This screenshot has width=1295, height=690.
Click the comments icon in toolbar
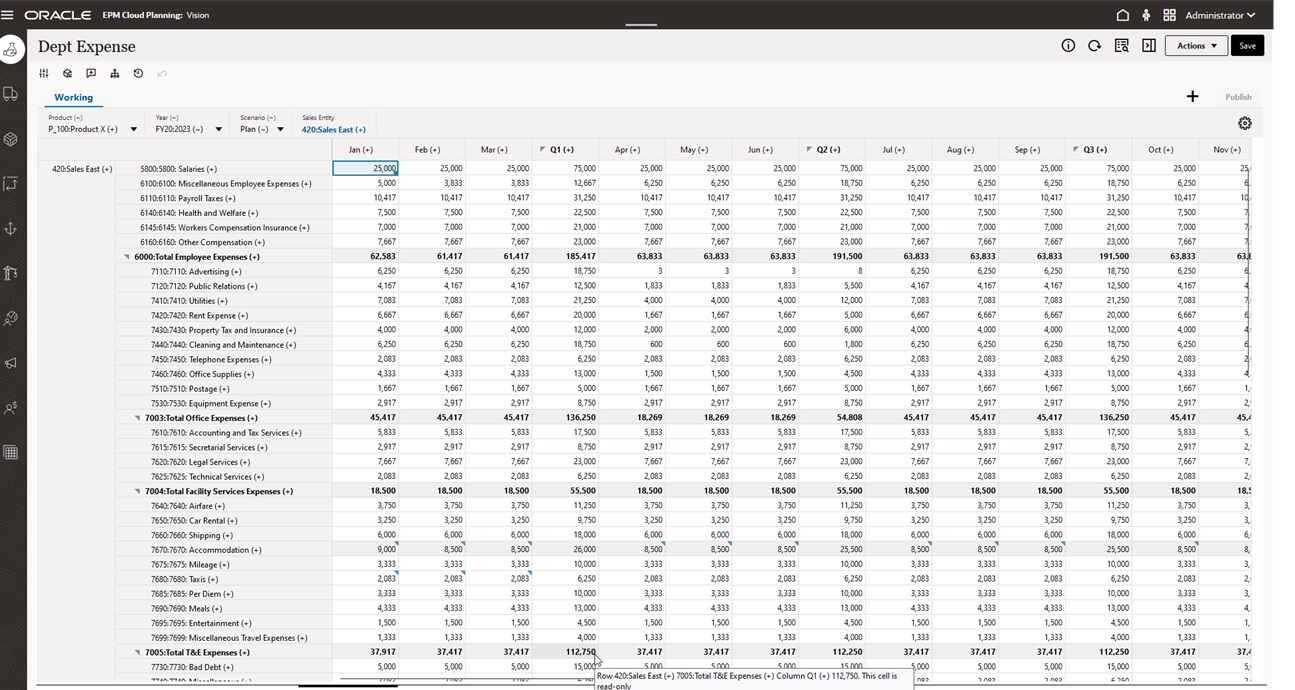click(x=91, y=73)
